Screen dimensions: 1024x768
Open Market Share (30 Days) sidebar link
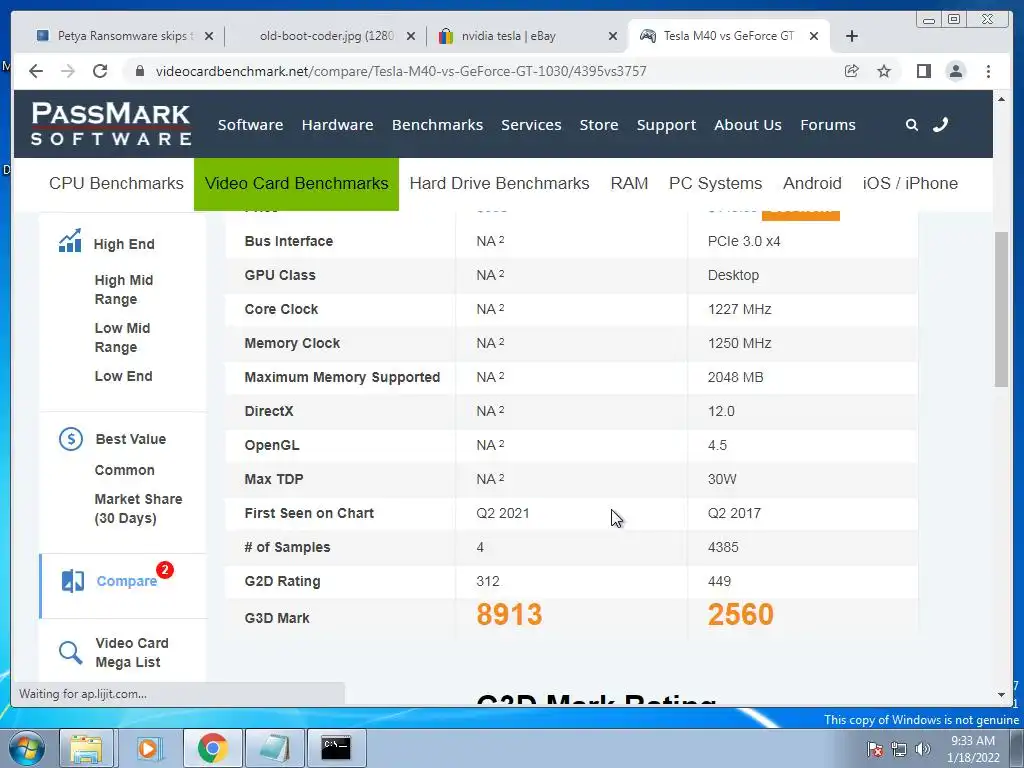point(138,508)
